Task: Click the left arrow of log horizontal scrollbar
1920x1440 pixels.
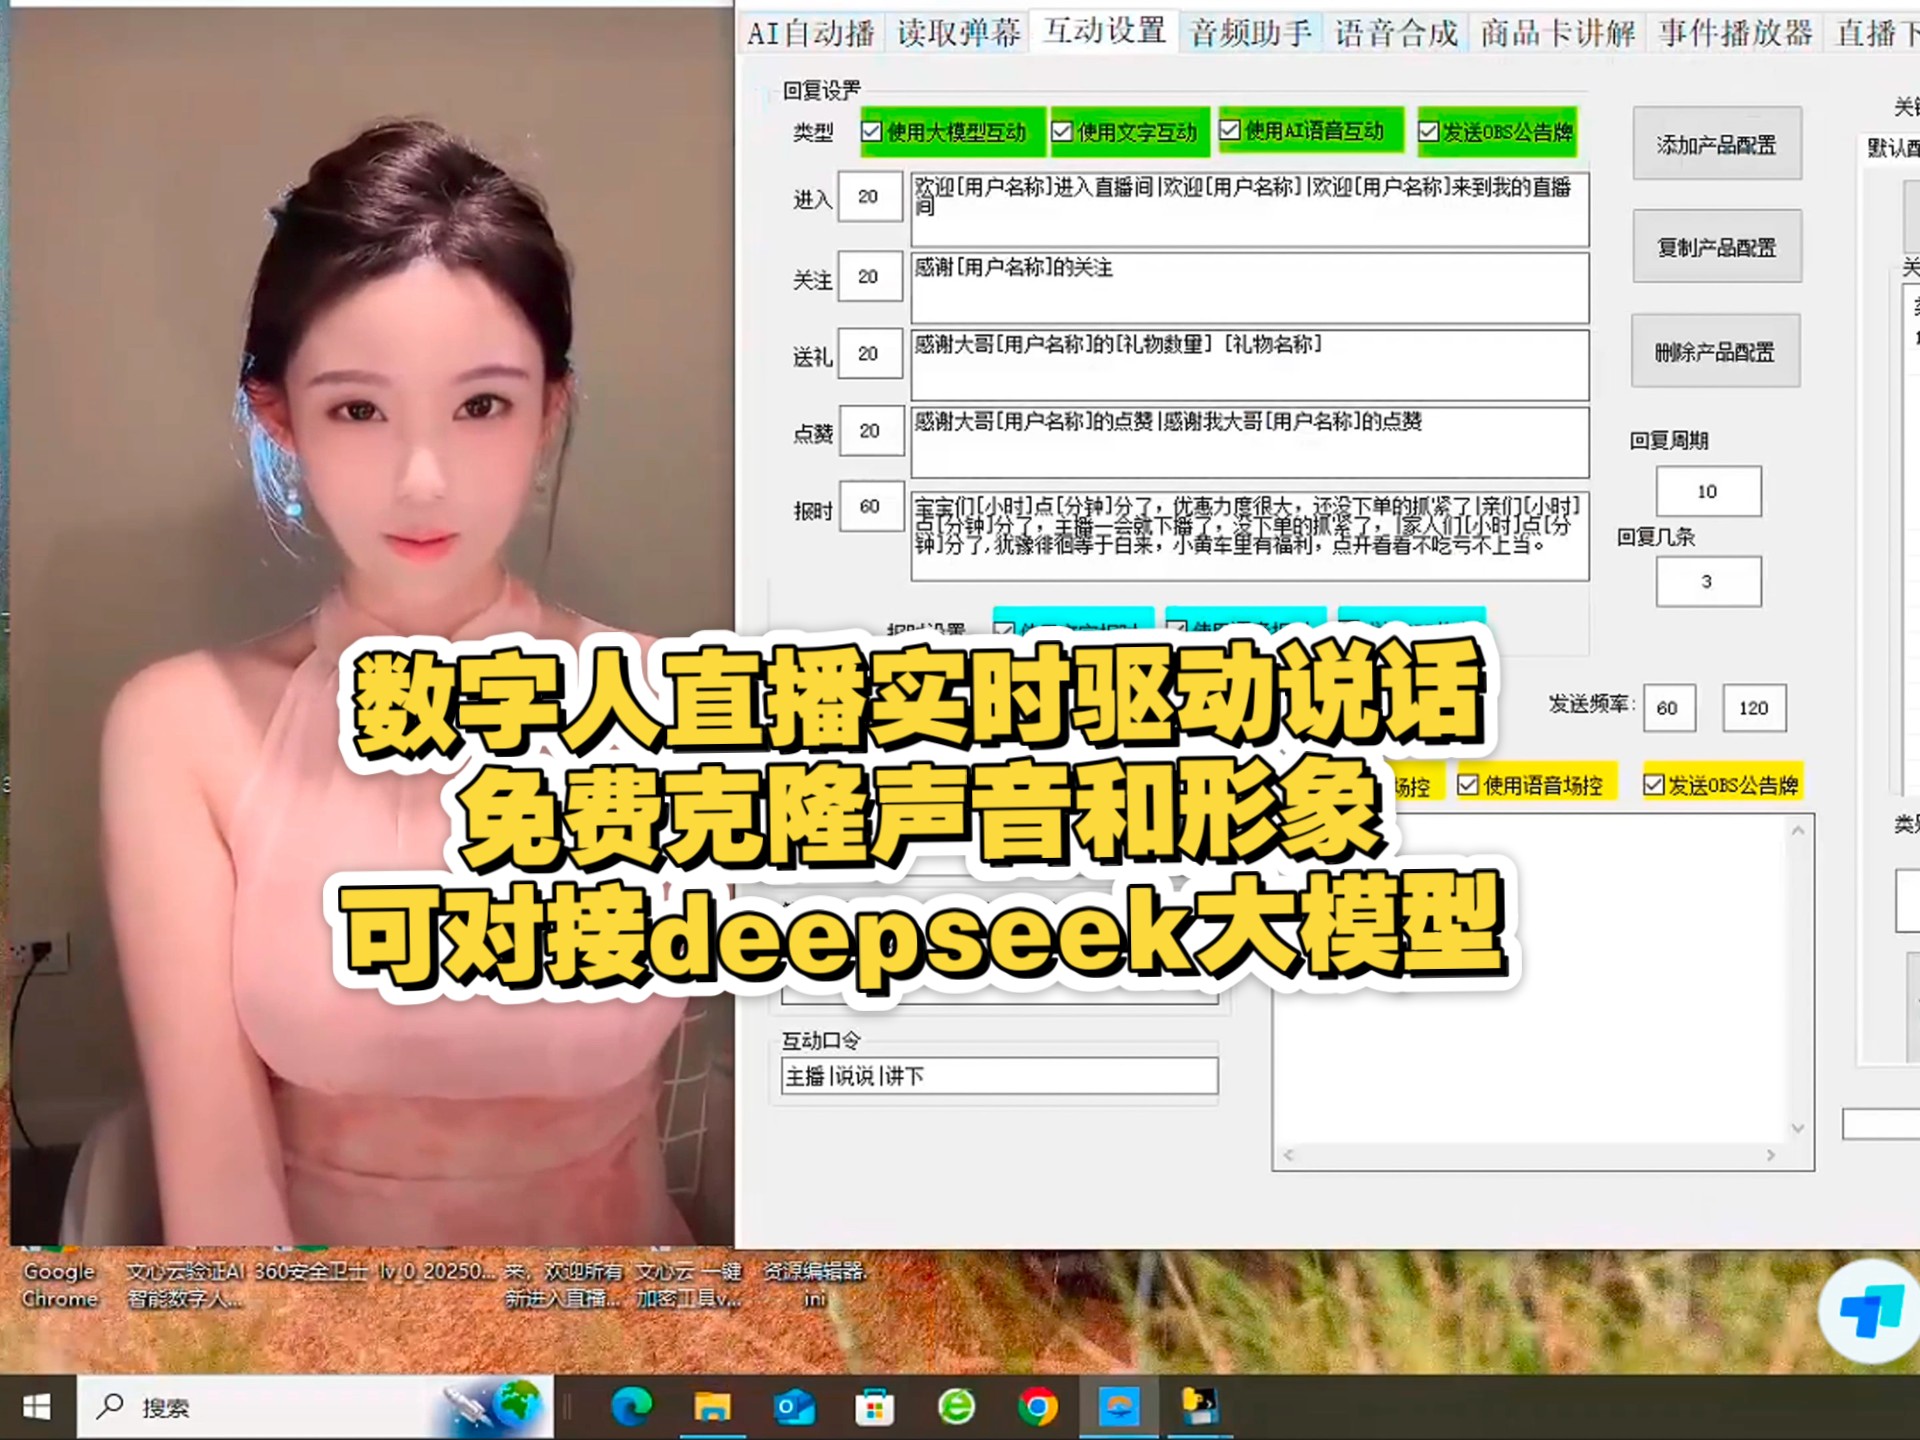Action: pyautogui.click(x=1288, y=1155)
